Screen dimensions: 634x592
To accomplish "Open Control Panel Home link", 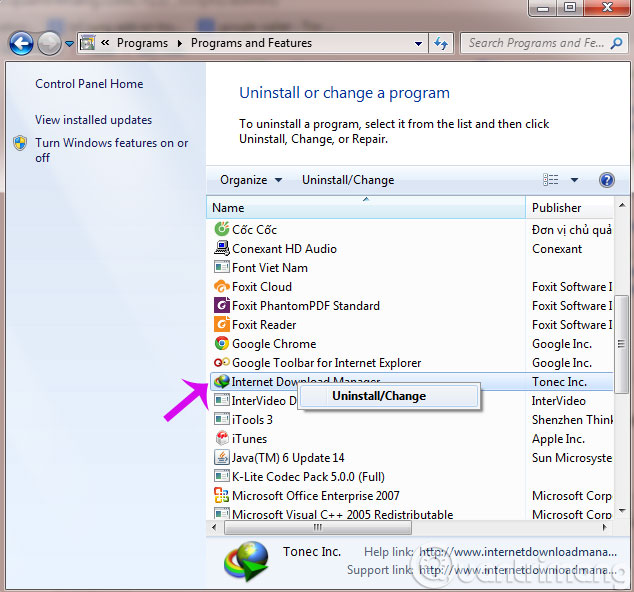I will point(89,84).
